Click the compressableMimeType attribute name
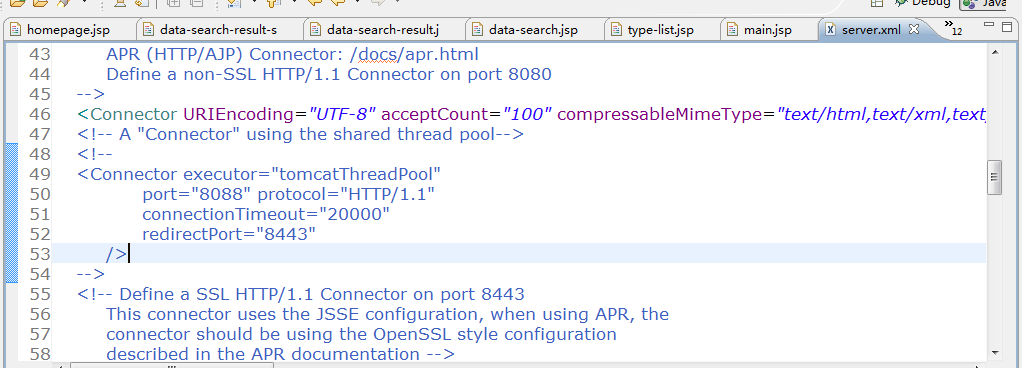Image resolution: width=1022 pixels, height=368 pixels. tap(660, 115)
